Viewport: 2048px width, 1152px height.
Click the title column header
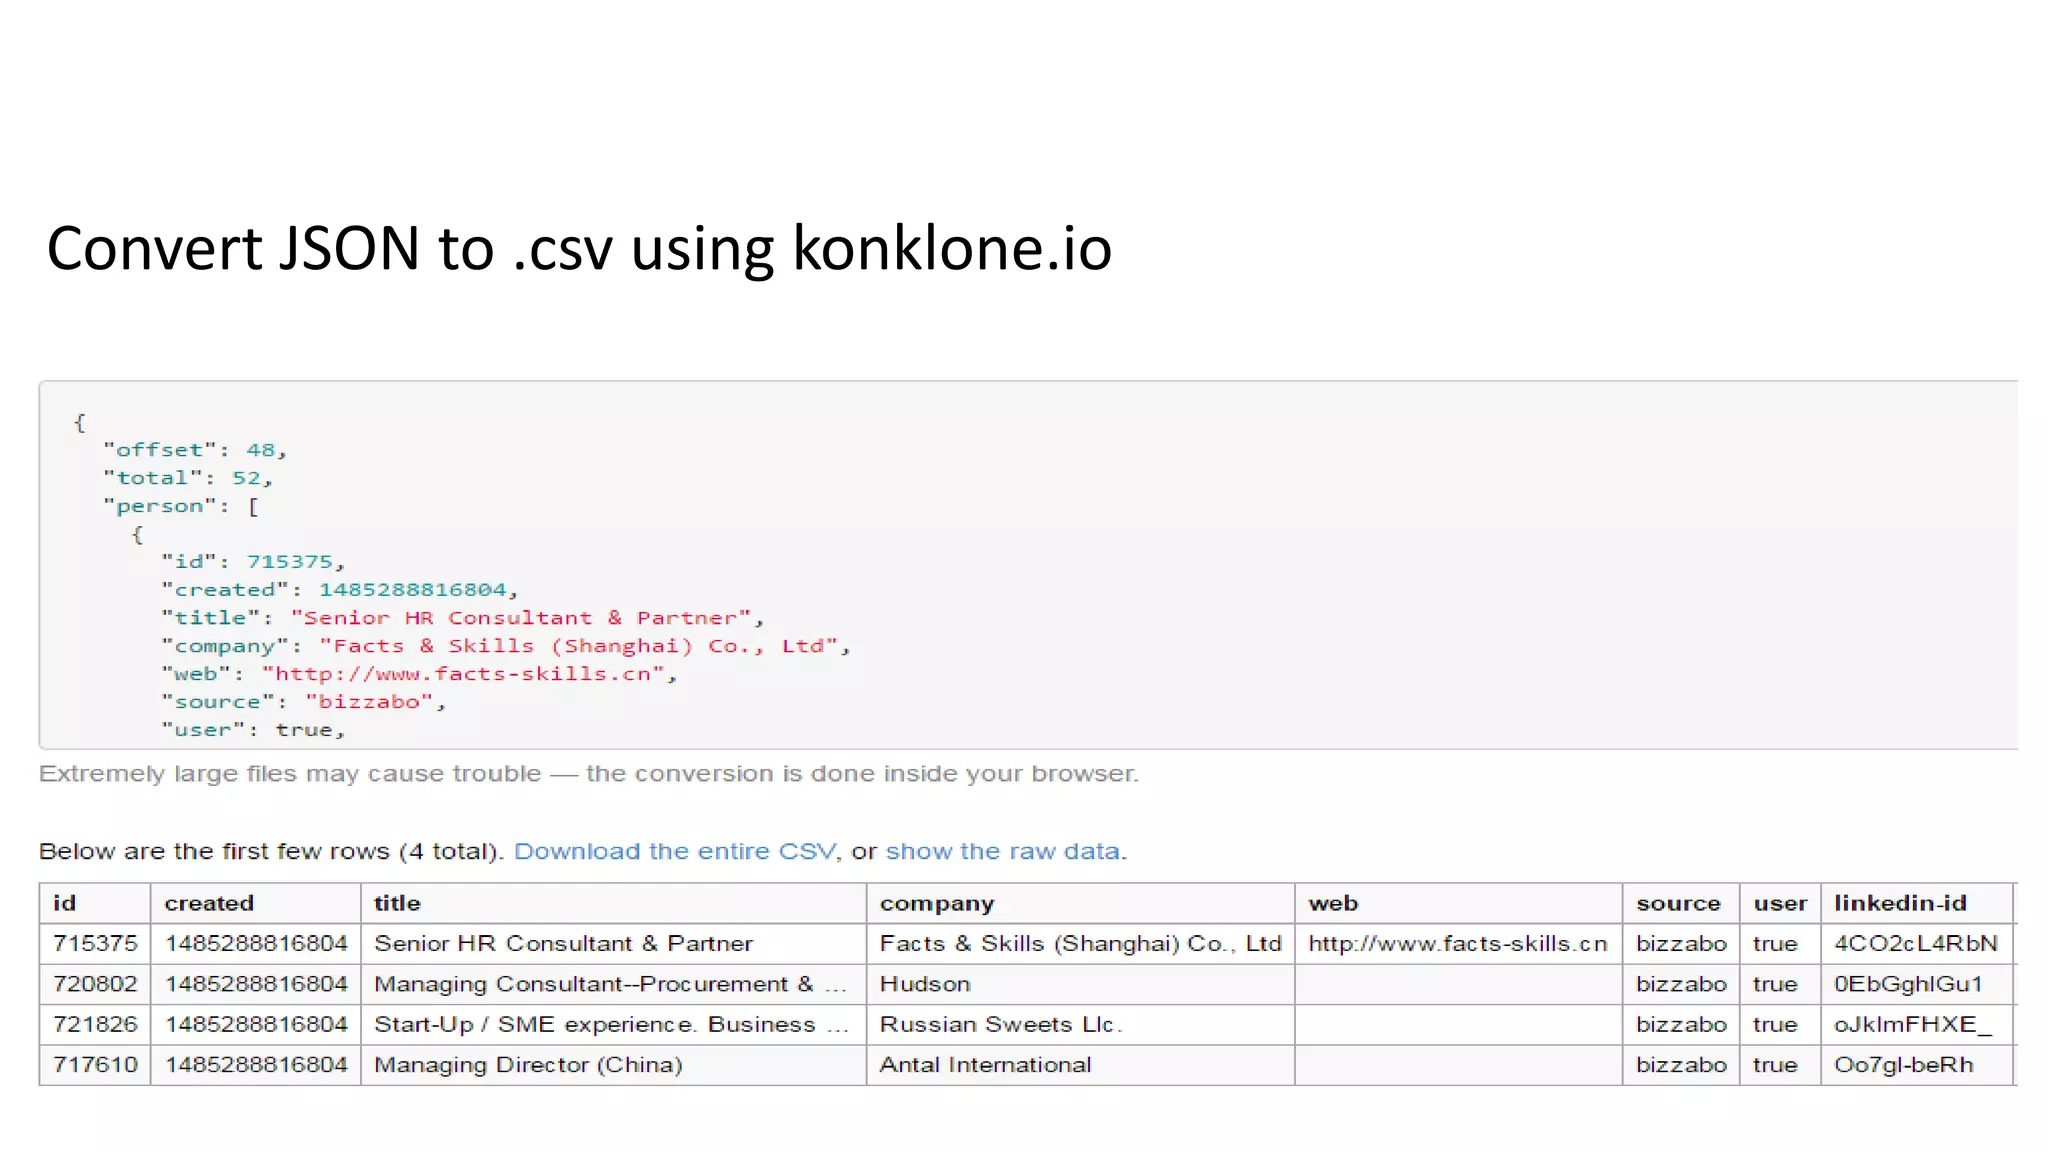click(x=397, y=903)
